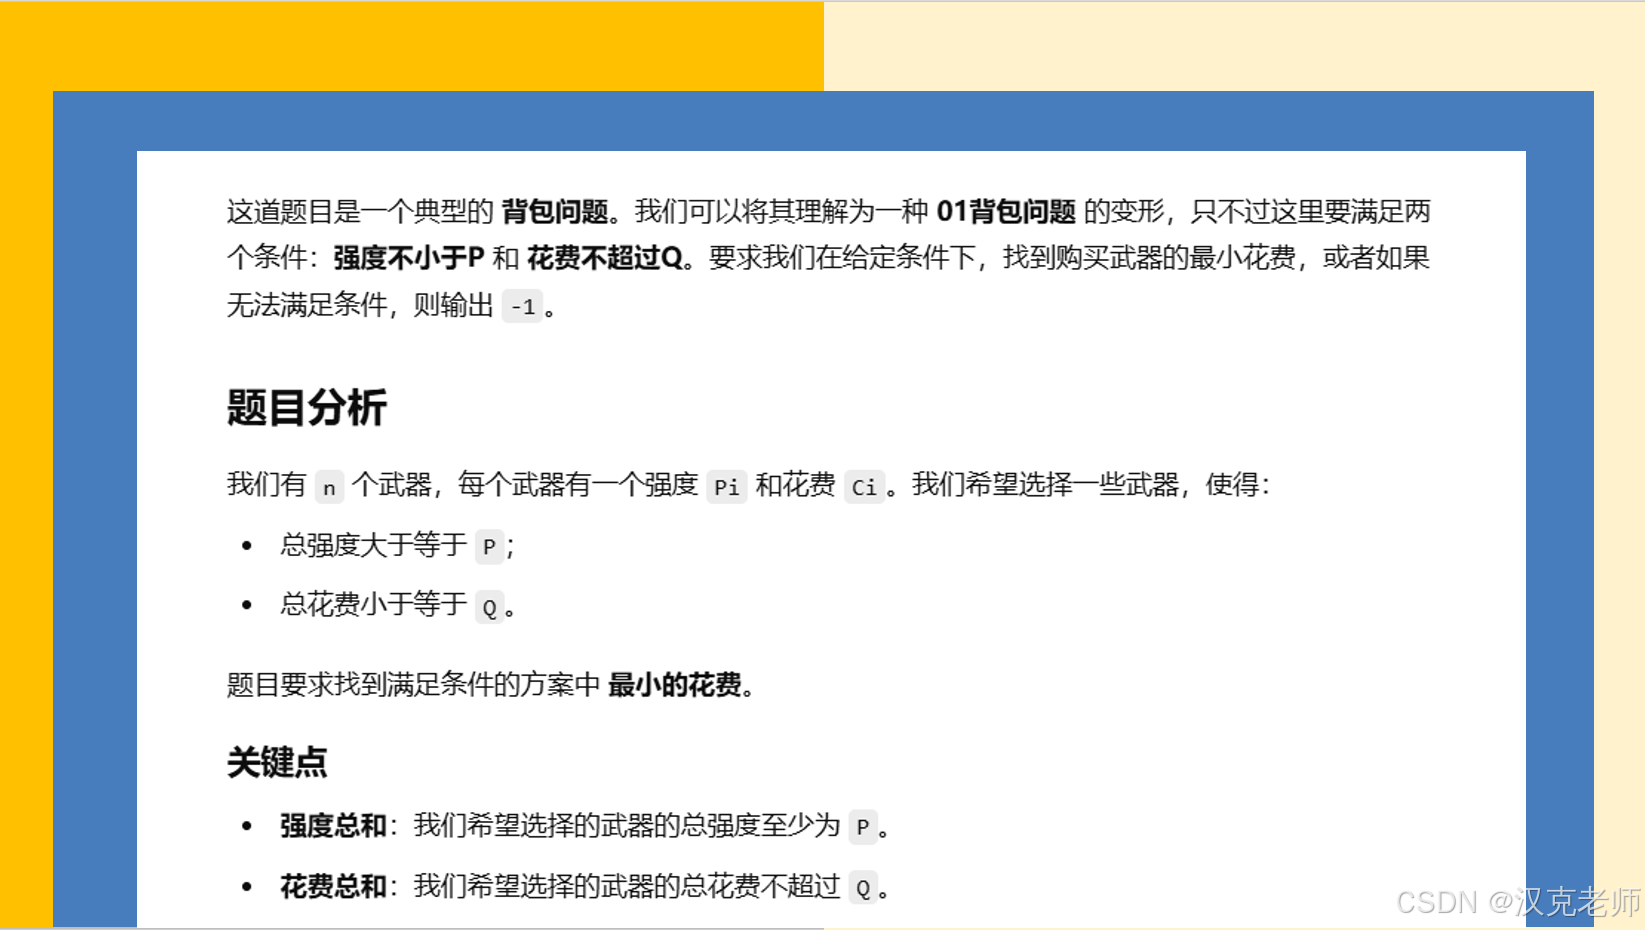Select the inline code n
The width and height of the screenshot is (1645, 930).
click(330, 488)
